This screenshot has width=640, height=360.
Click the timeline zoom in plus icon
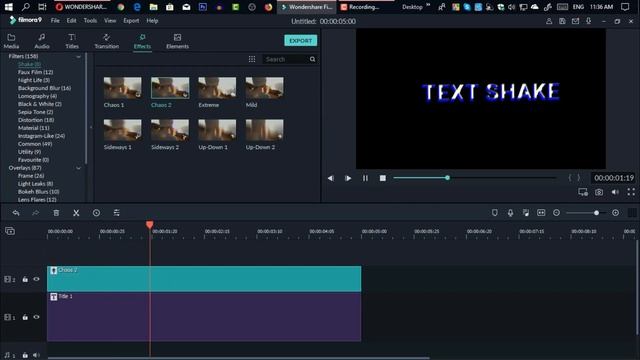click(x=615, y=213)
